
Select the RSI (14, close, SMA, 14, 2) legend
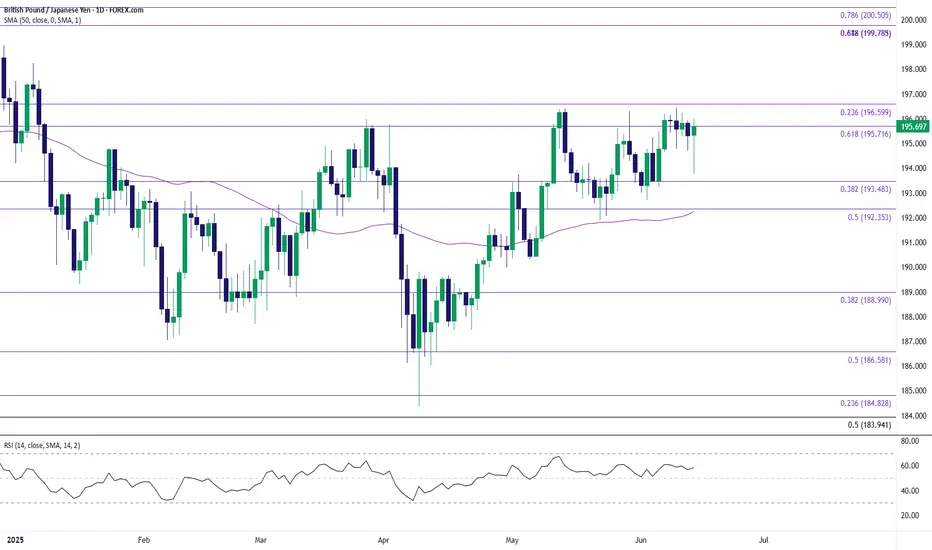(42, 445)
